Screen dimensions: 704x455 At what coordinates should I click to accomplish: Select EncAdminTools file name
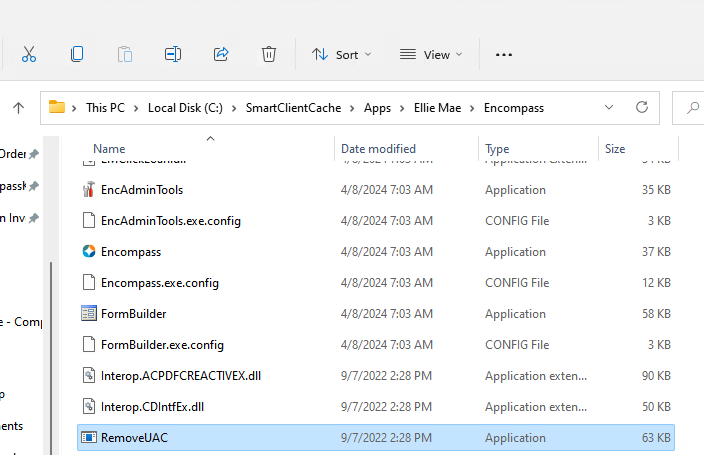pyautogui.click(x=142, y=190)
